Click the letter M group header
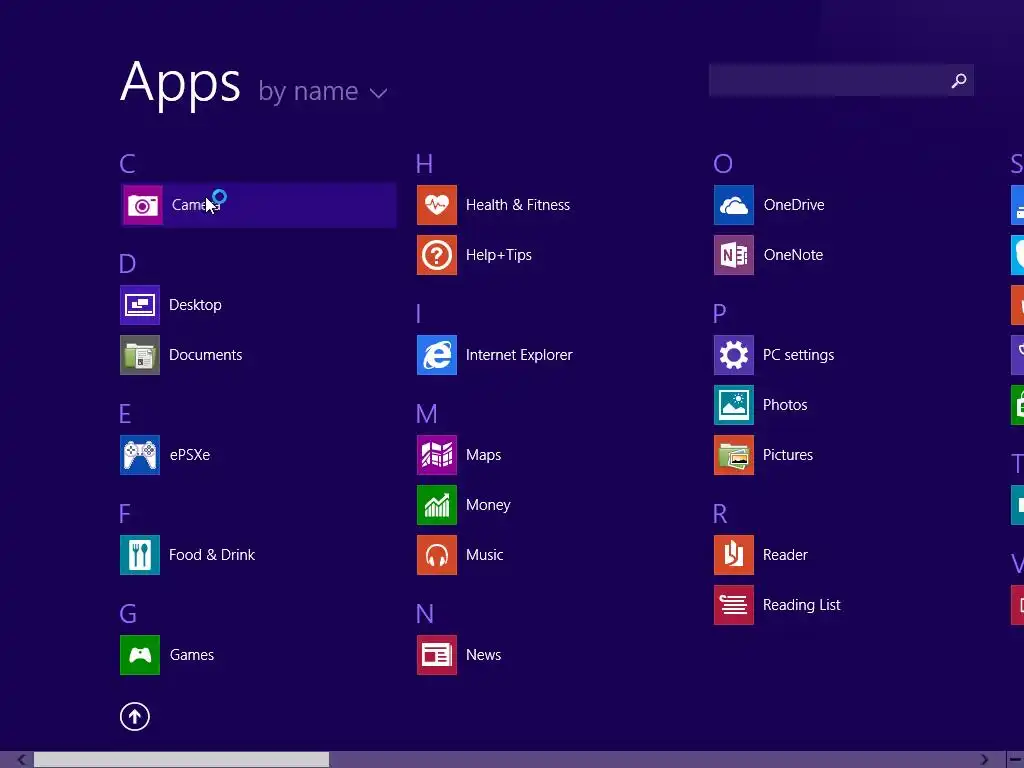The width and height of the screenshot is (1024, 768). [x=426, y=414]
